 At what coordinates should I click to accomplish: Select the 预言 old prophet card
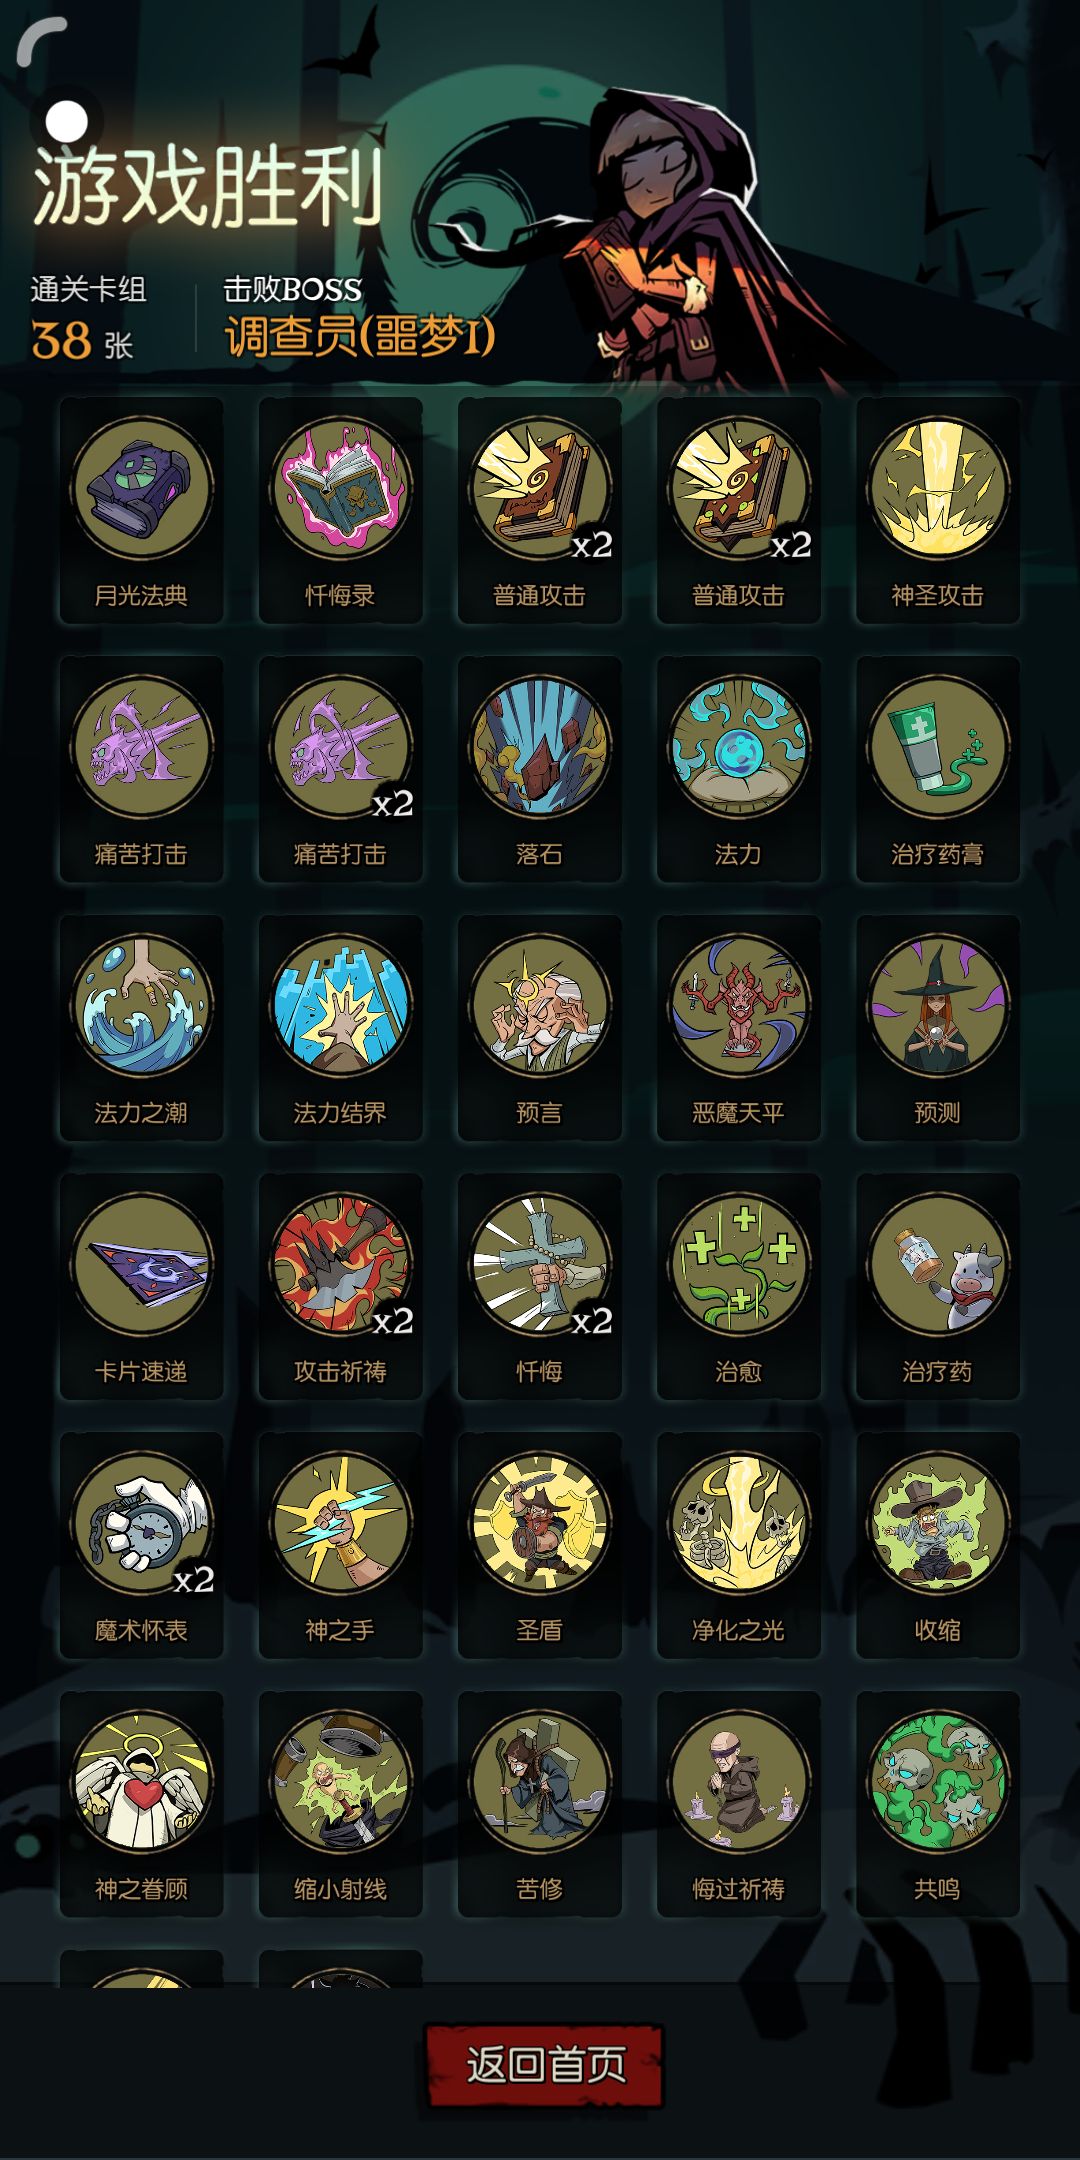[x=539, y=1028]
